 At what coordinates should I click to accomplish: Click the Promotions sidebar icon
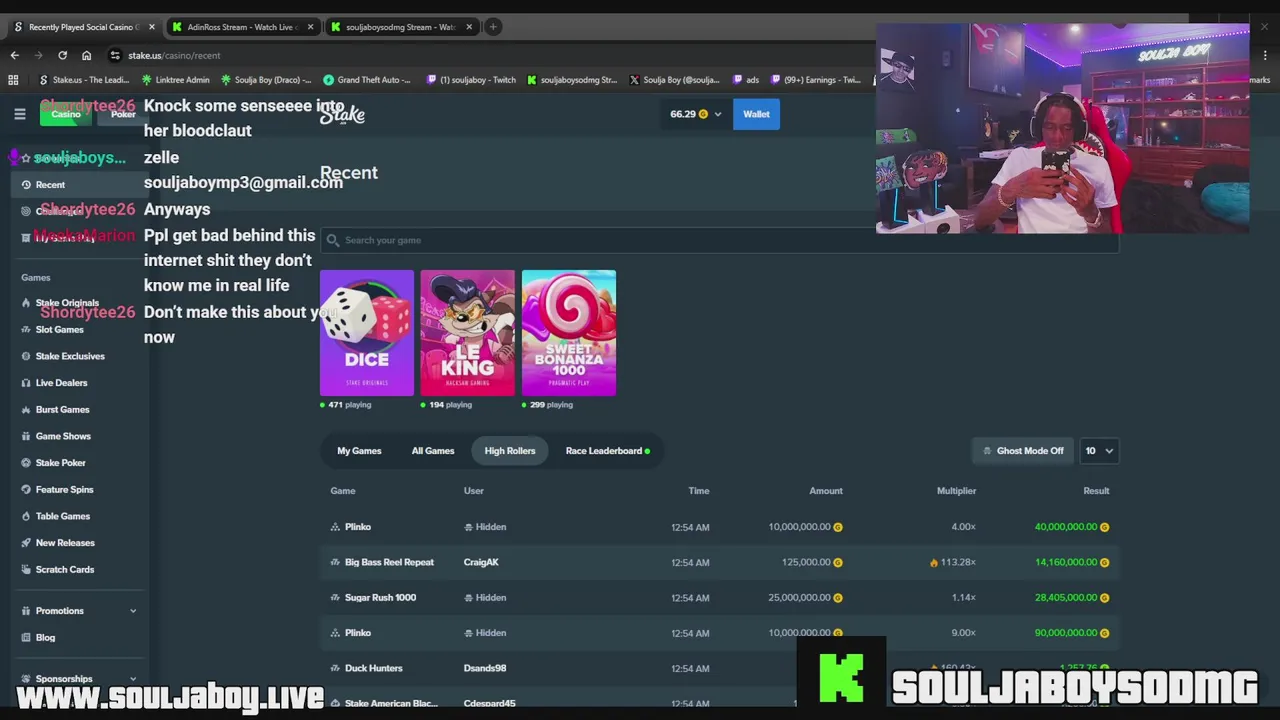pyautogui.click(x=26, y=611)
